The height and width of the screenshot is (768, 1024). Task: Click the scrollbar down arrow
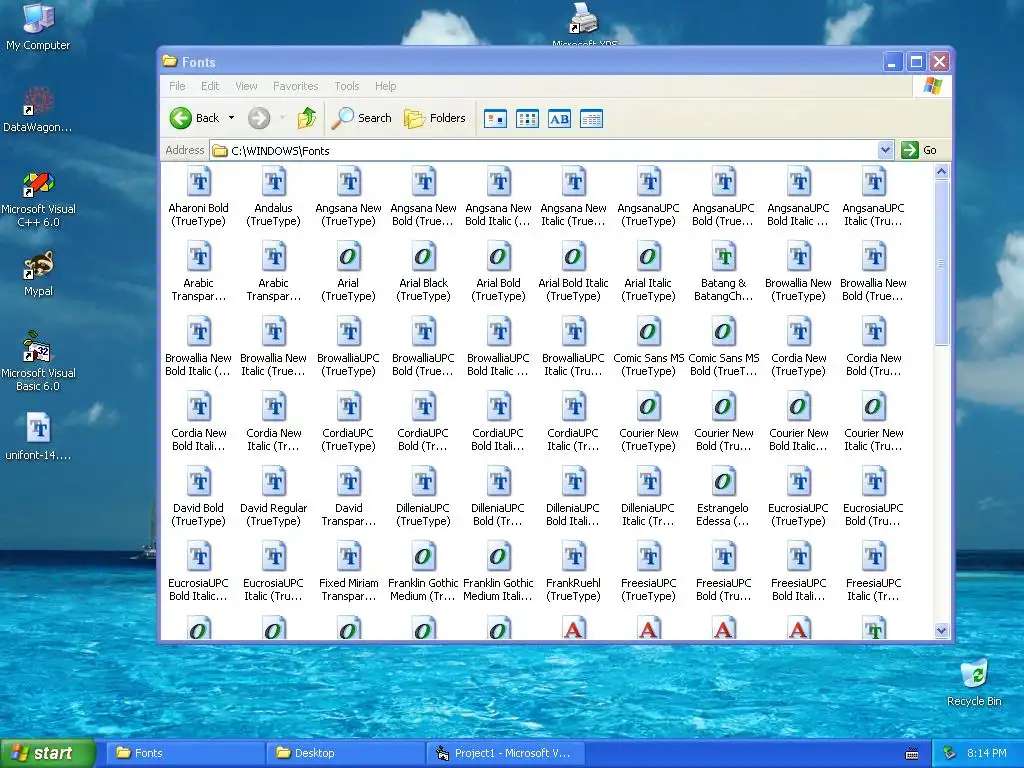(x=941, y=631)
